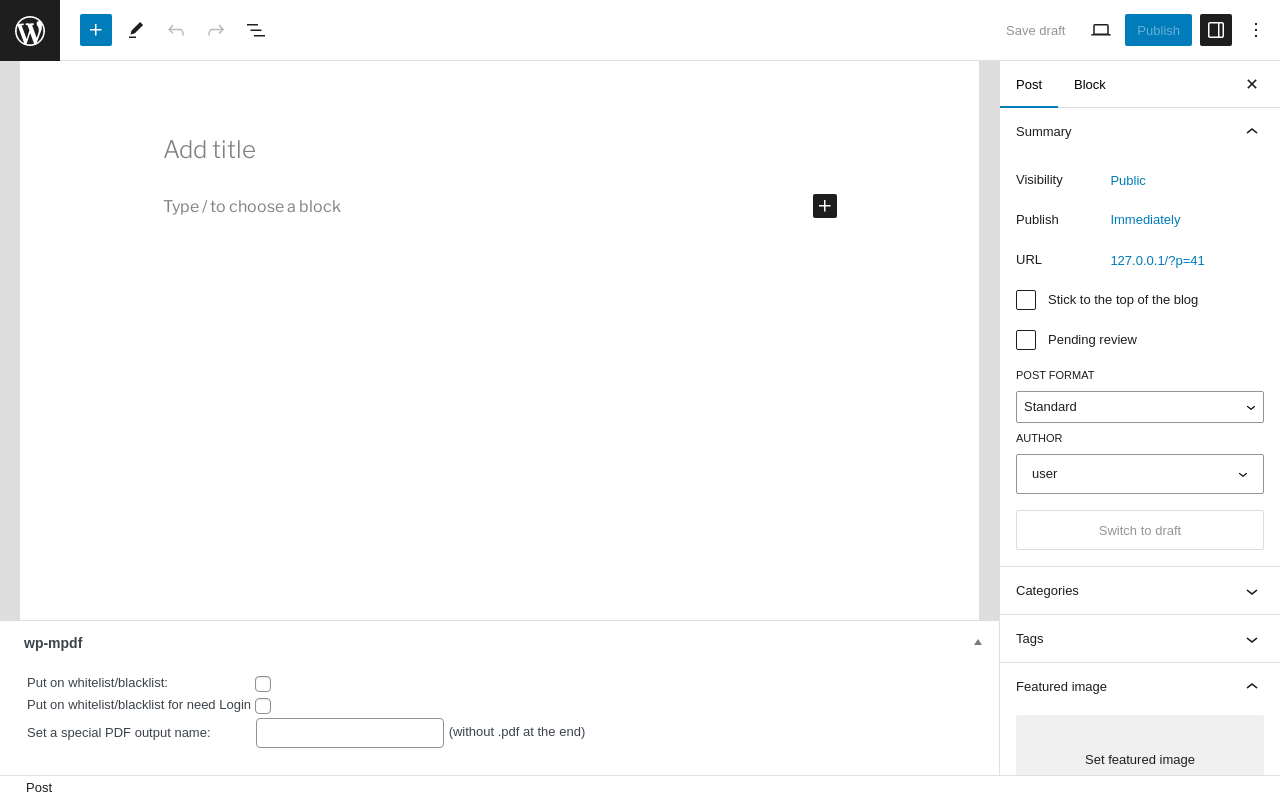
Task: Click the WordPress logo to view posts
Action: click(x=30, y=30)
